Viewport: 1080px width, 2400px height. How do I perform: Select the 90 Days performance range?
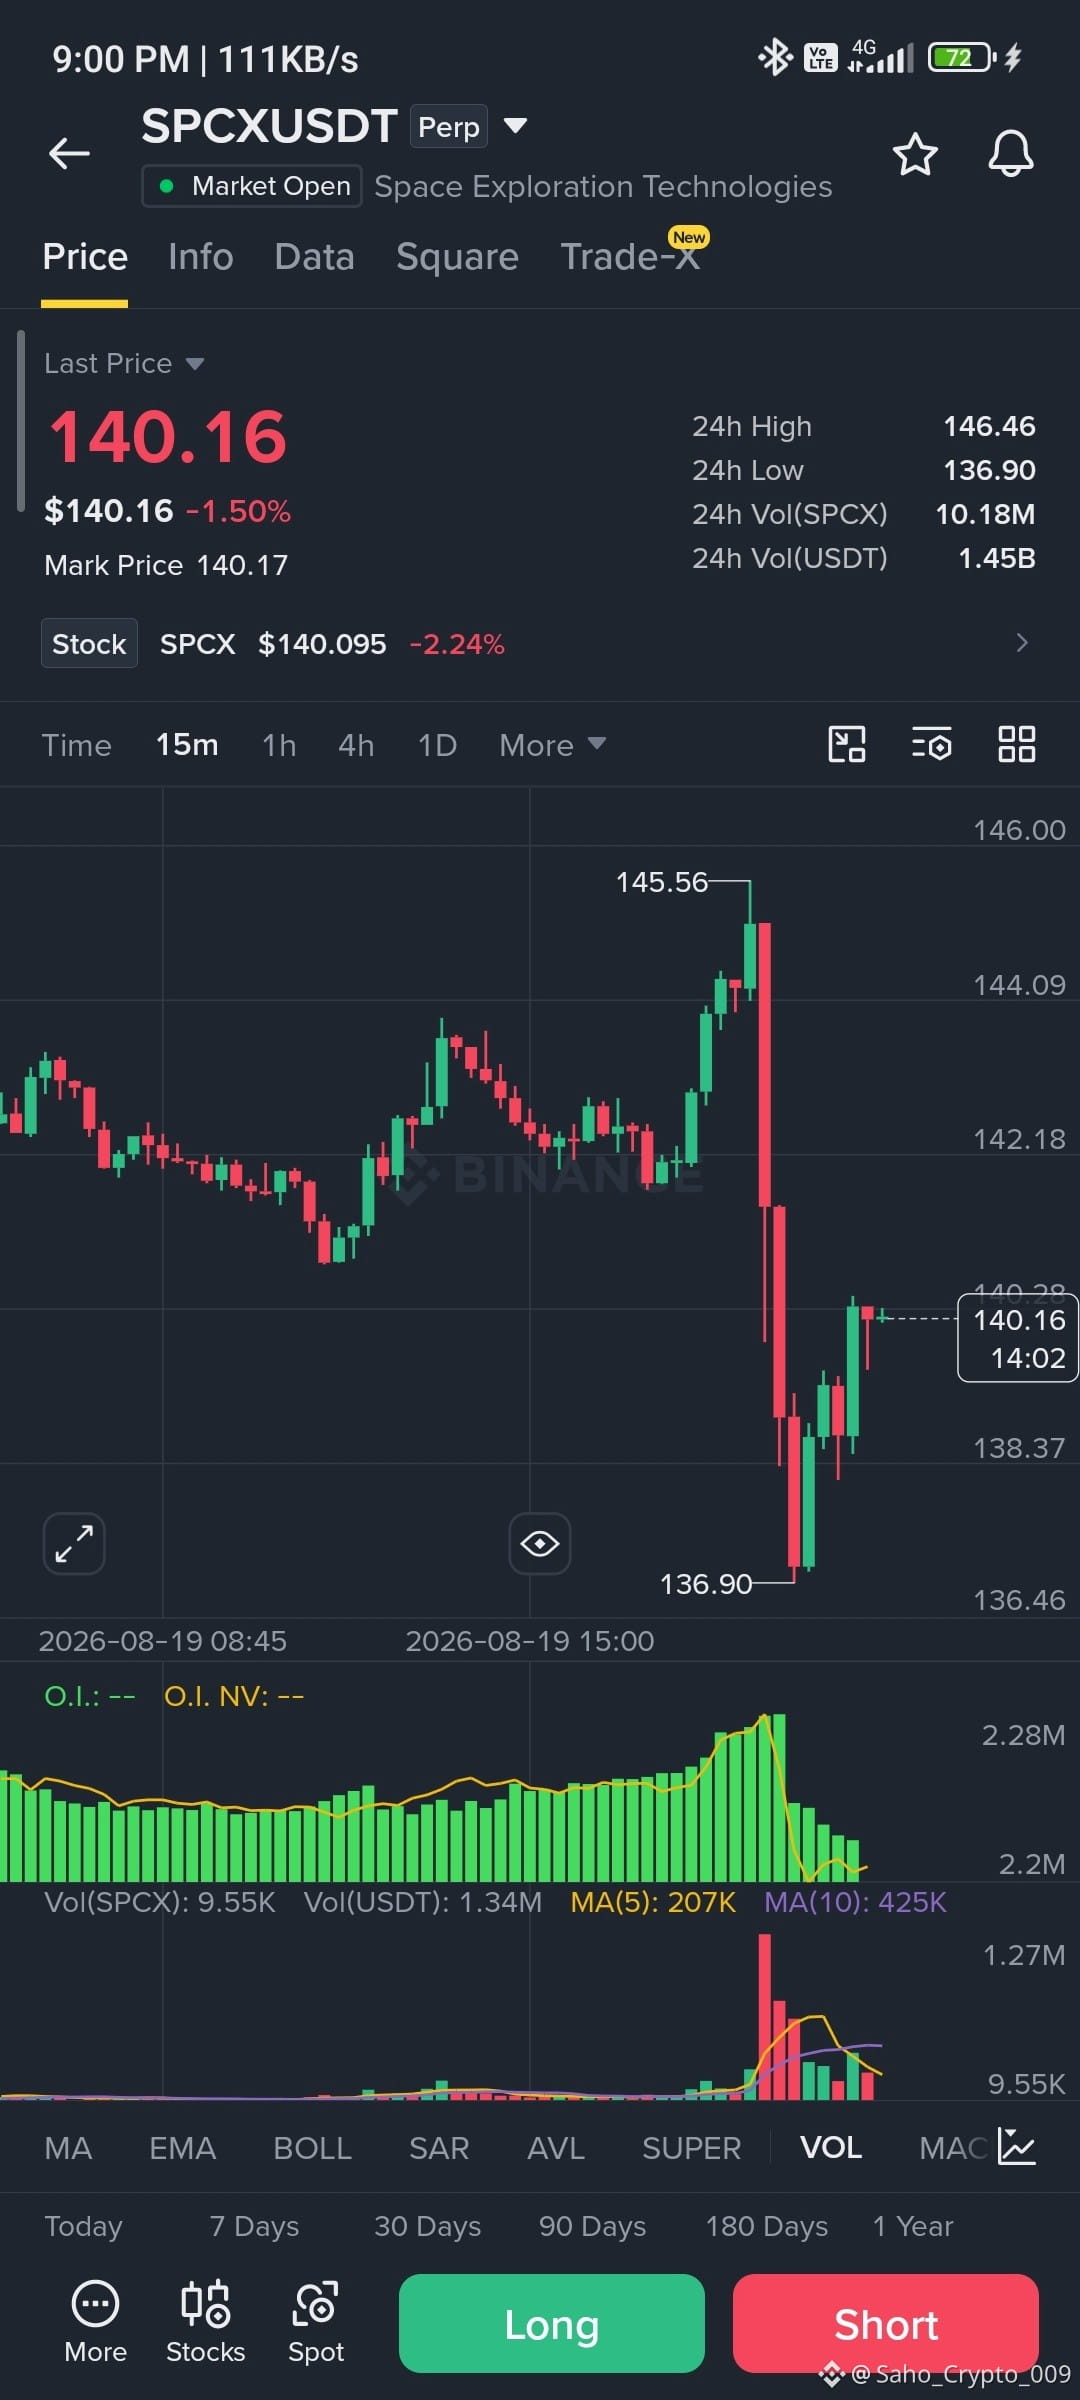coord(592,2226)
